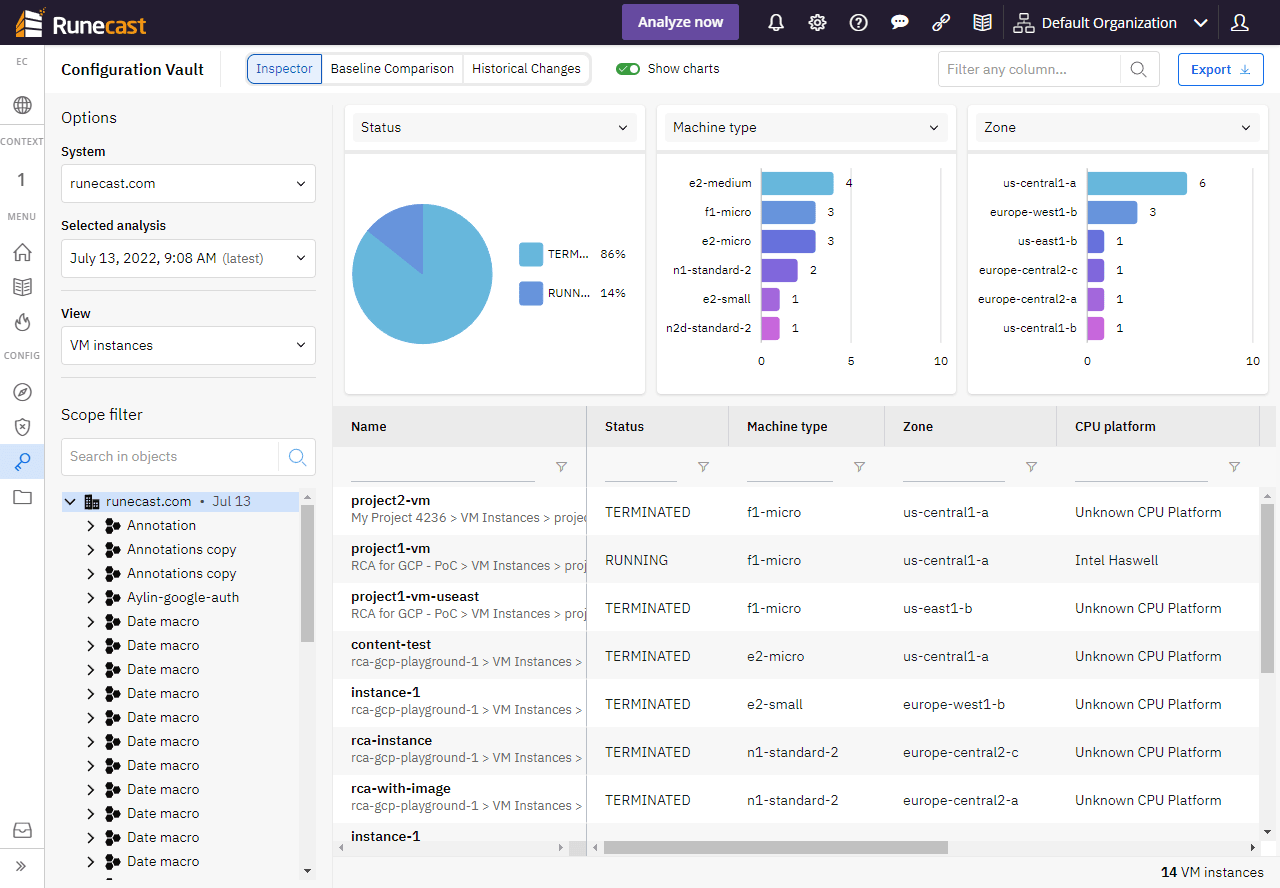
Task: Expand the Aylin-google-auth tree node
Action: pos(91,597)
